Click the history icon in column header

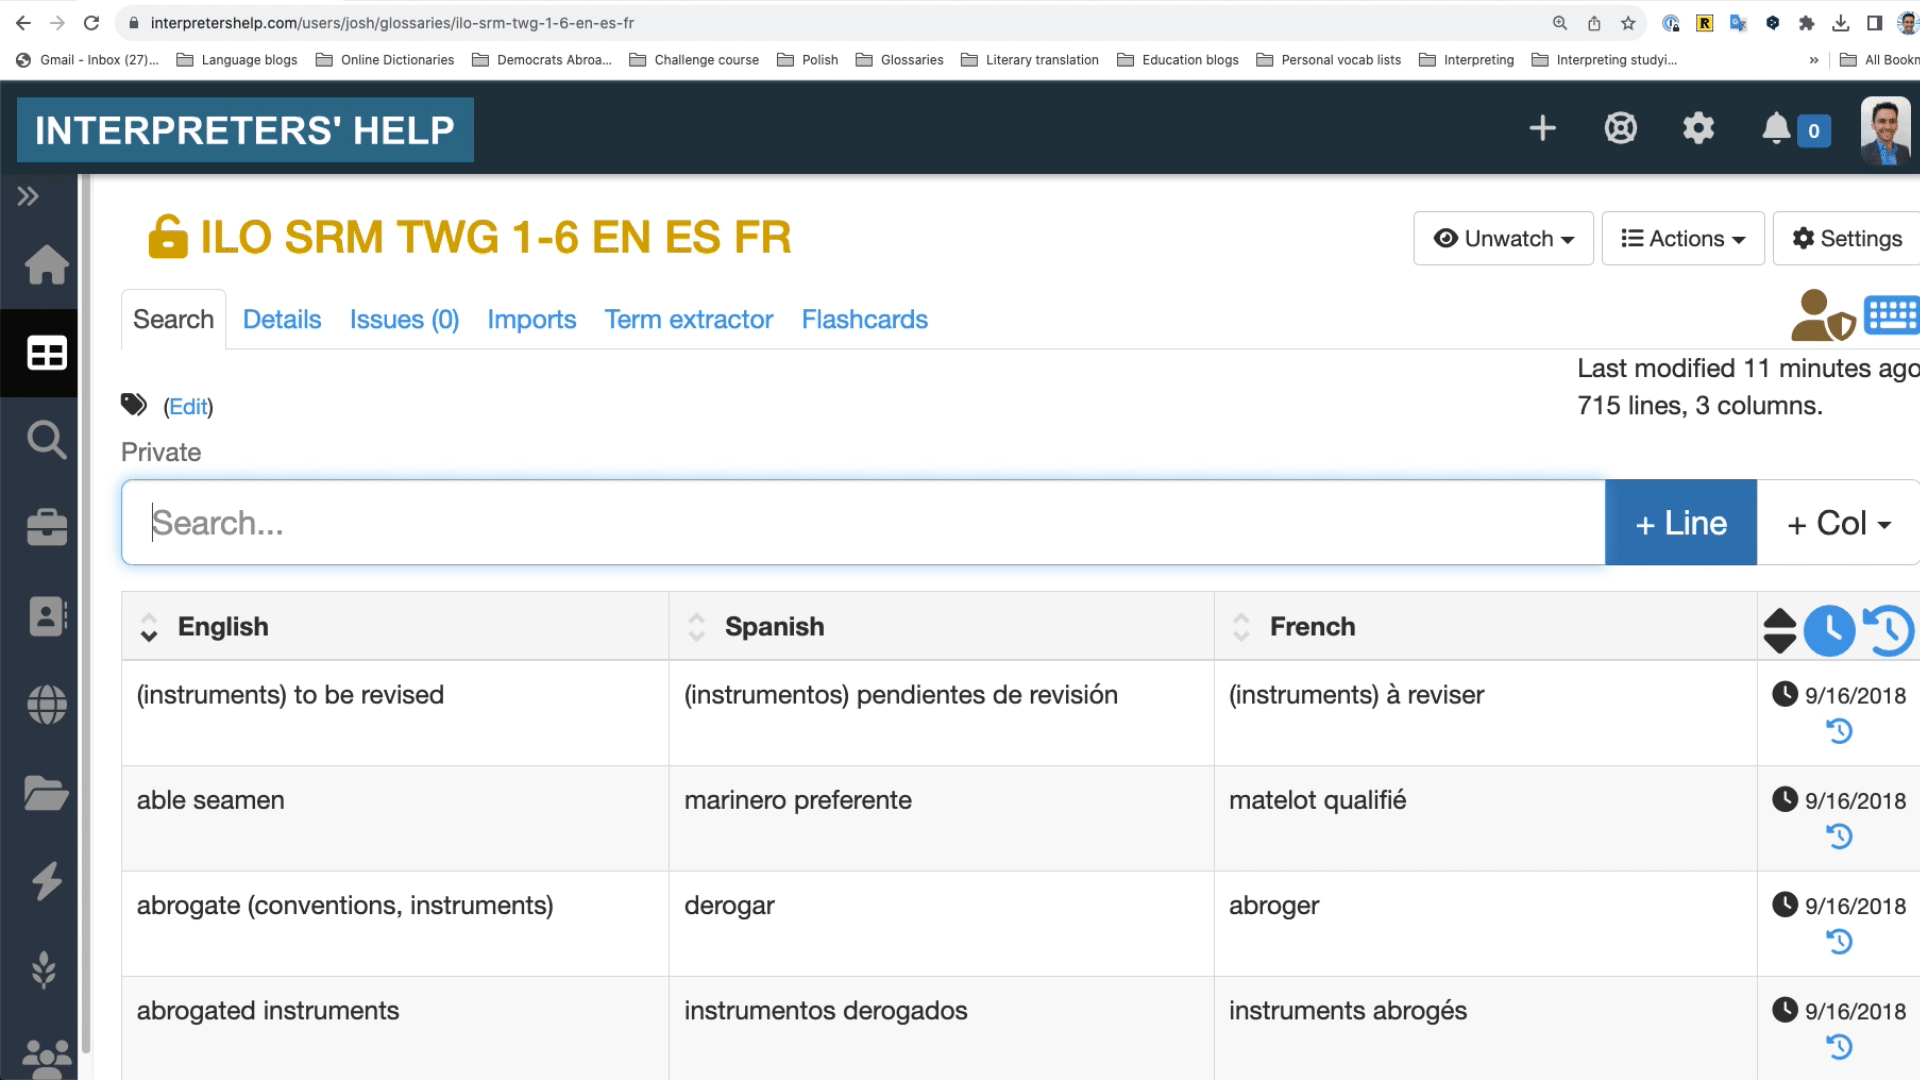click(1888, 631)
